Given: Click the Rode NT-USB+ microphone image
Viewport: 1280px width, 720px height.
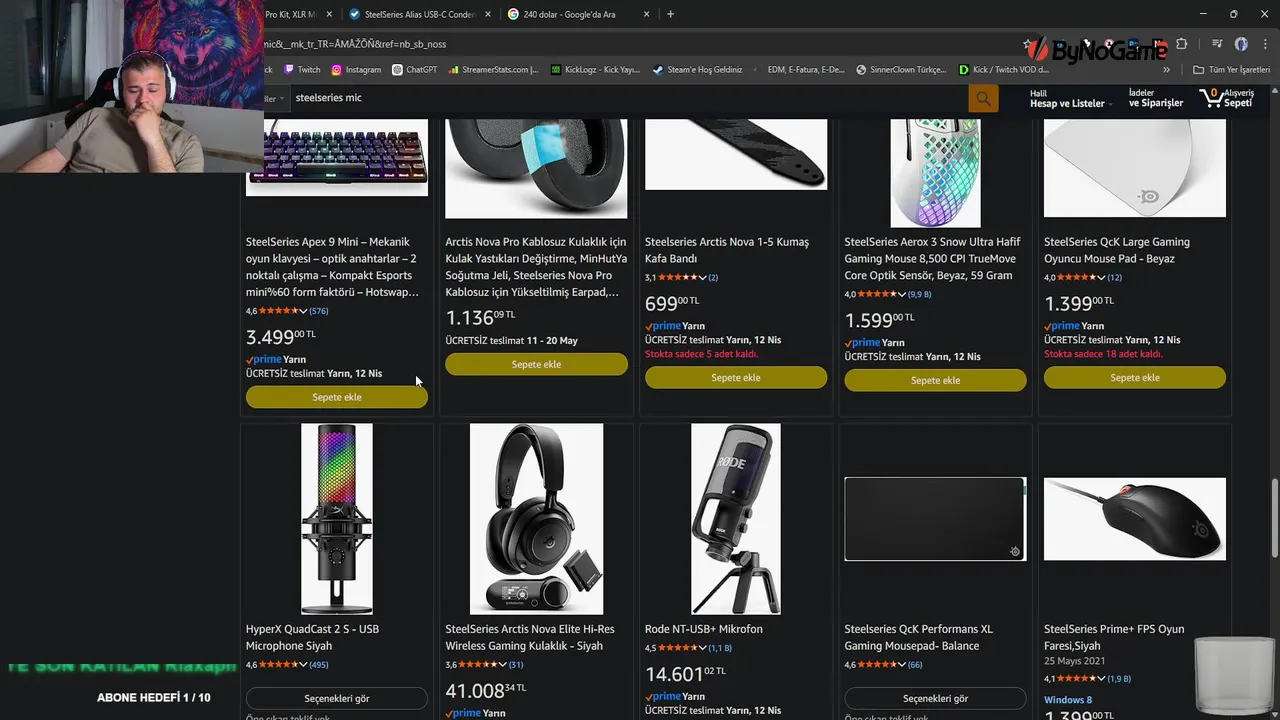Looking at the screenshot, I should click(x=736, y=518).
